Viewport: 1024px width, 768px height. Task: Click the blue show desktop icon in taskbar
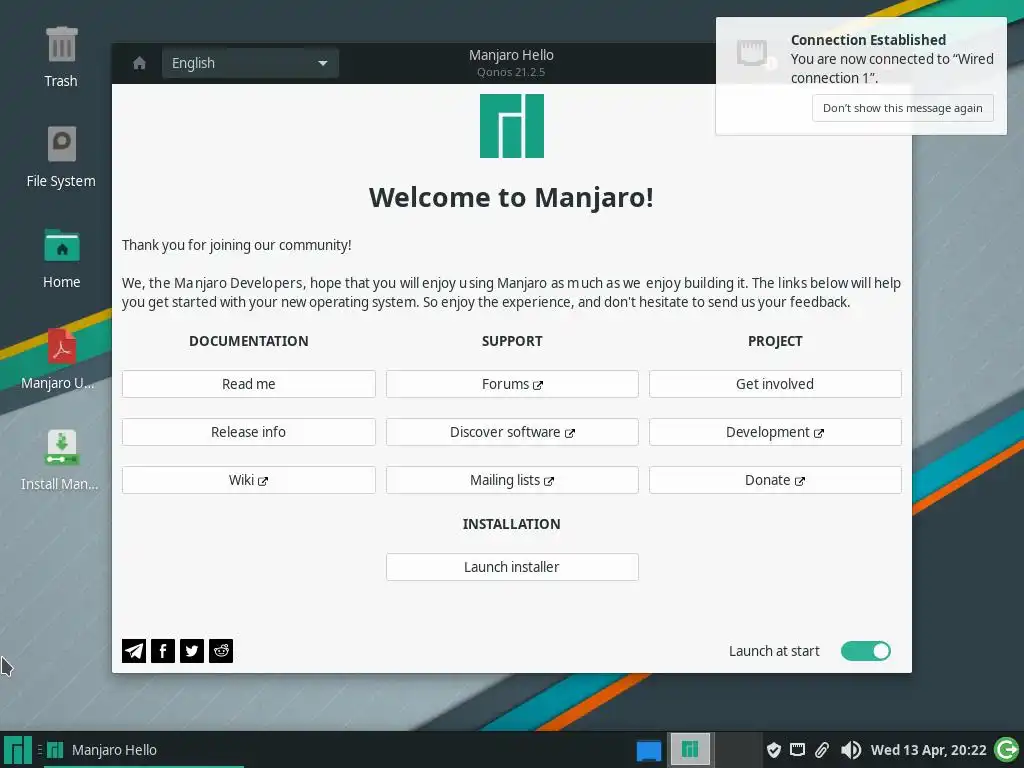(649, 750)
